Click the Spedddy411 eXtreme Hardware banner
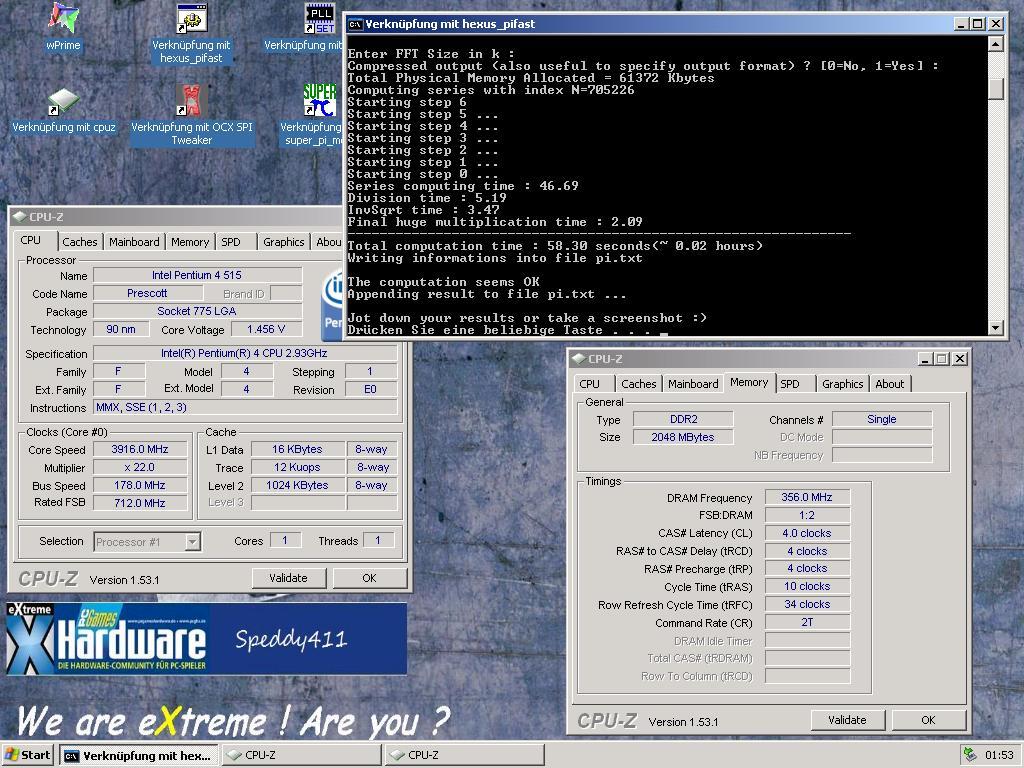 pos(206,639)
